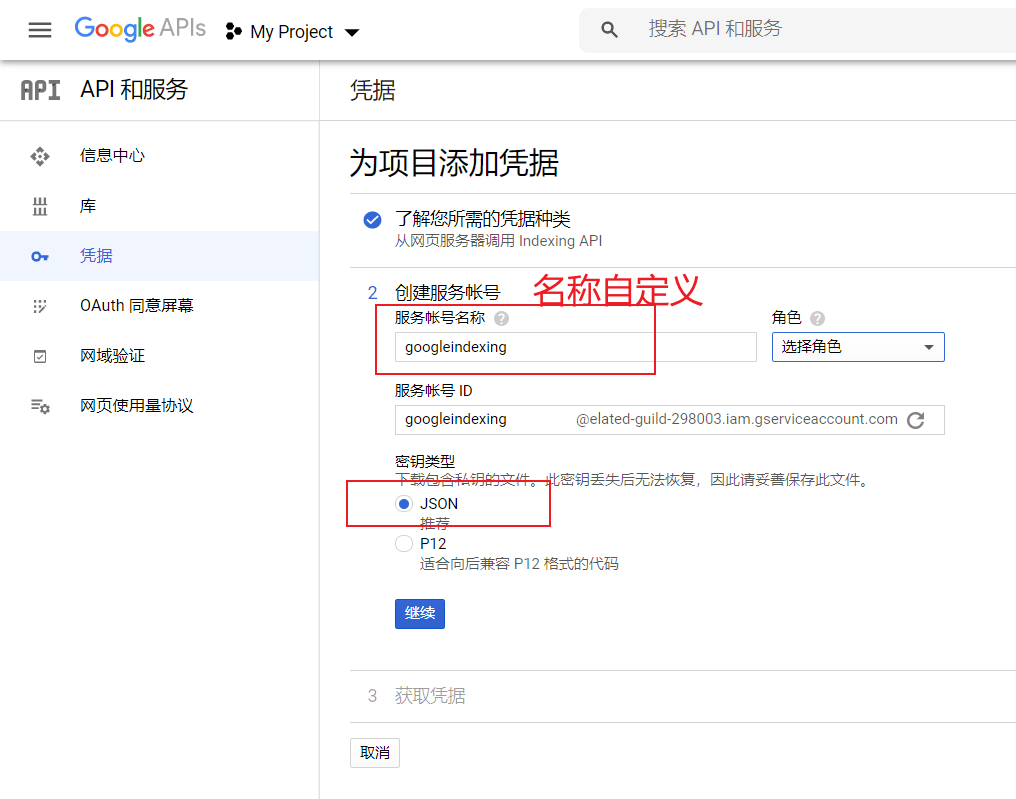The width and height of the screenshot is (1016, 799).
Task: Click the completed step checkmark for 了解您所需的凭据种类
Action: point(372,220)
